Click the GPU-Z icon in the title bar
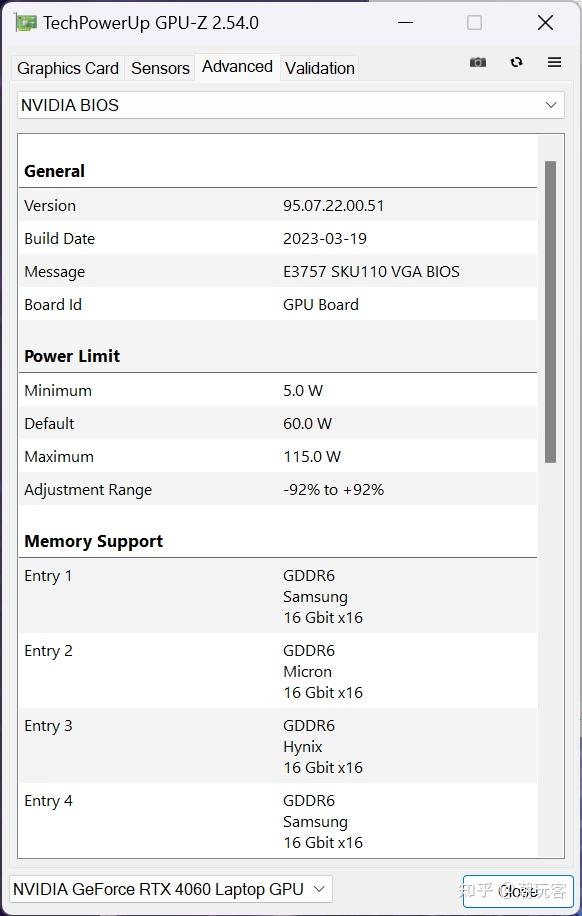Image resolution: width=582 pixels, height=916 pixels. [x=22, y=22]
